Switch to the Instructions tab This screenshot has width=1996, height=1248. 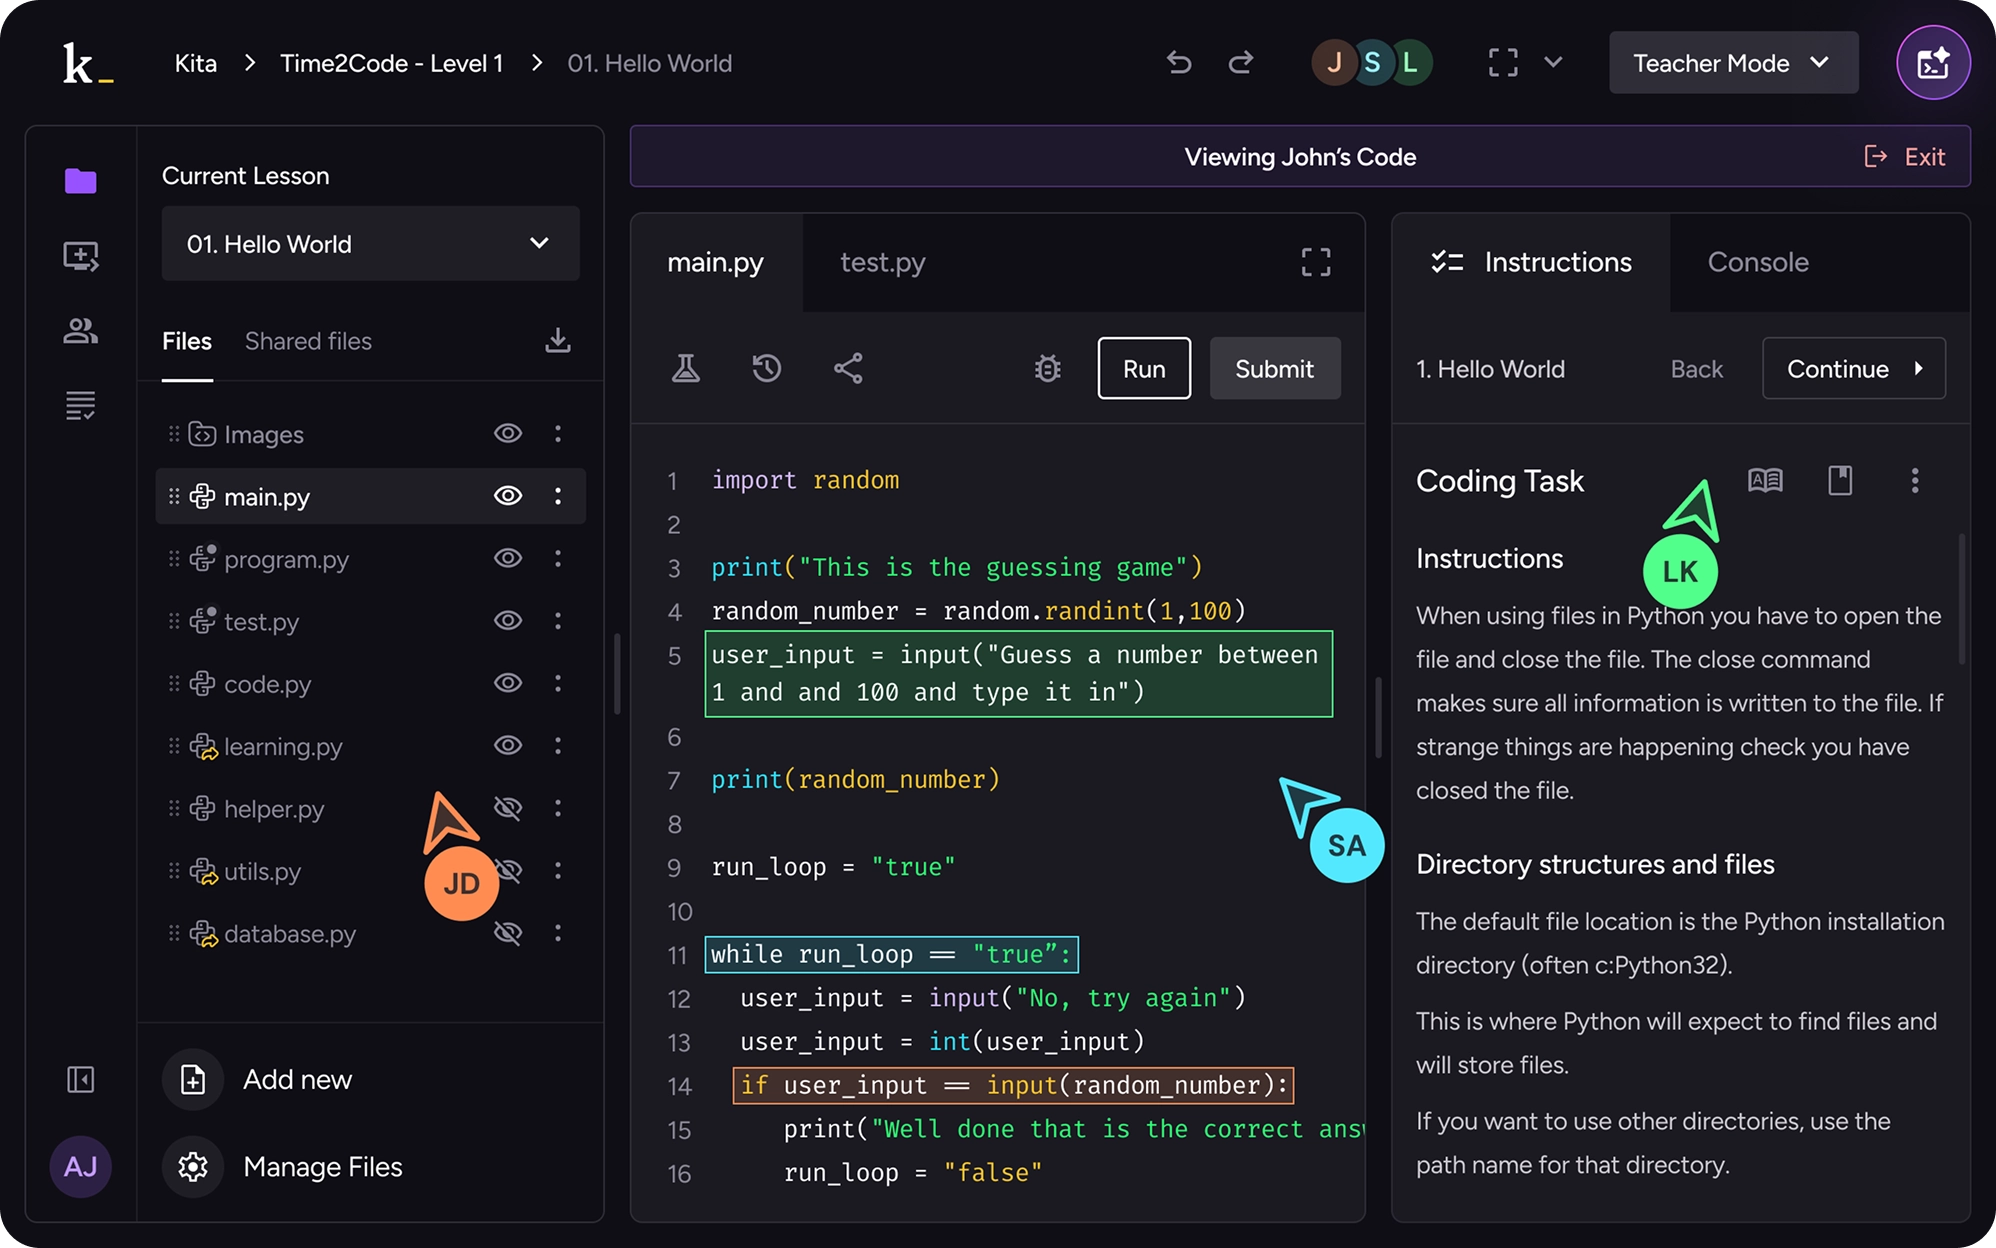coord(1531,262)
